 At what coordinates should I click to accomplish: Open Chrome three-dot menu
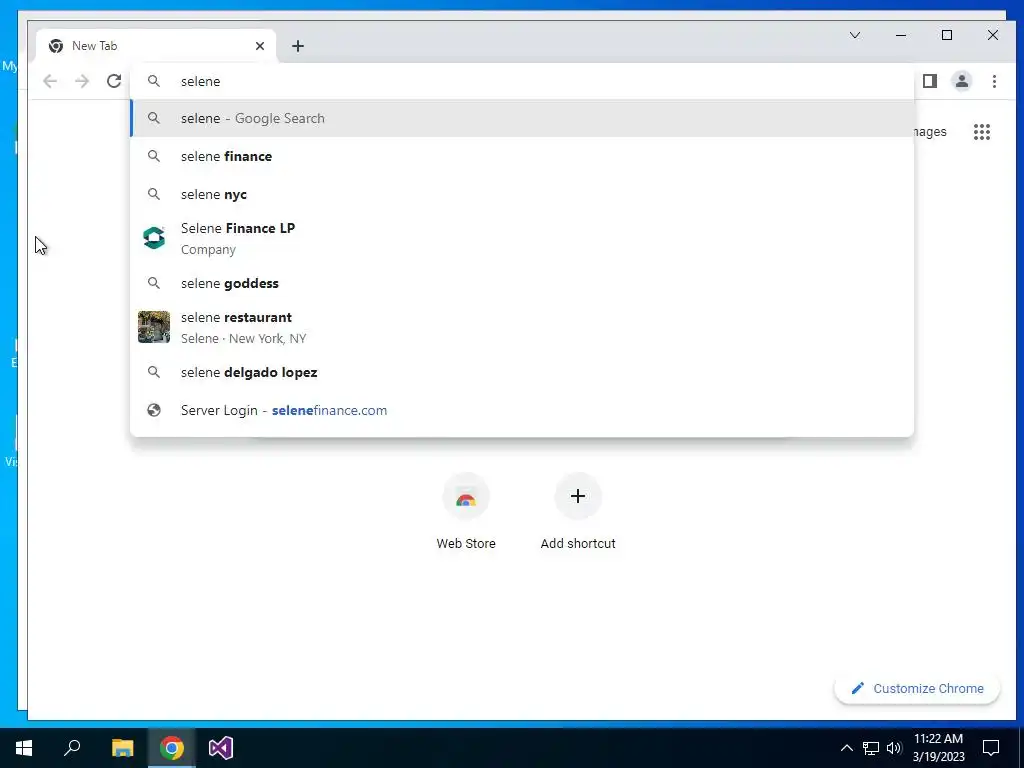pos(994,81)
